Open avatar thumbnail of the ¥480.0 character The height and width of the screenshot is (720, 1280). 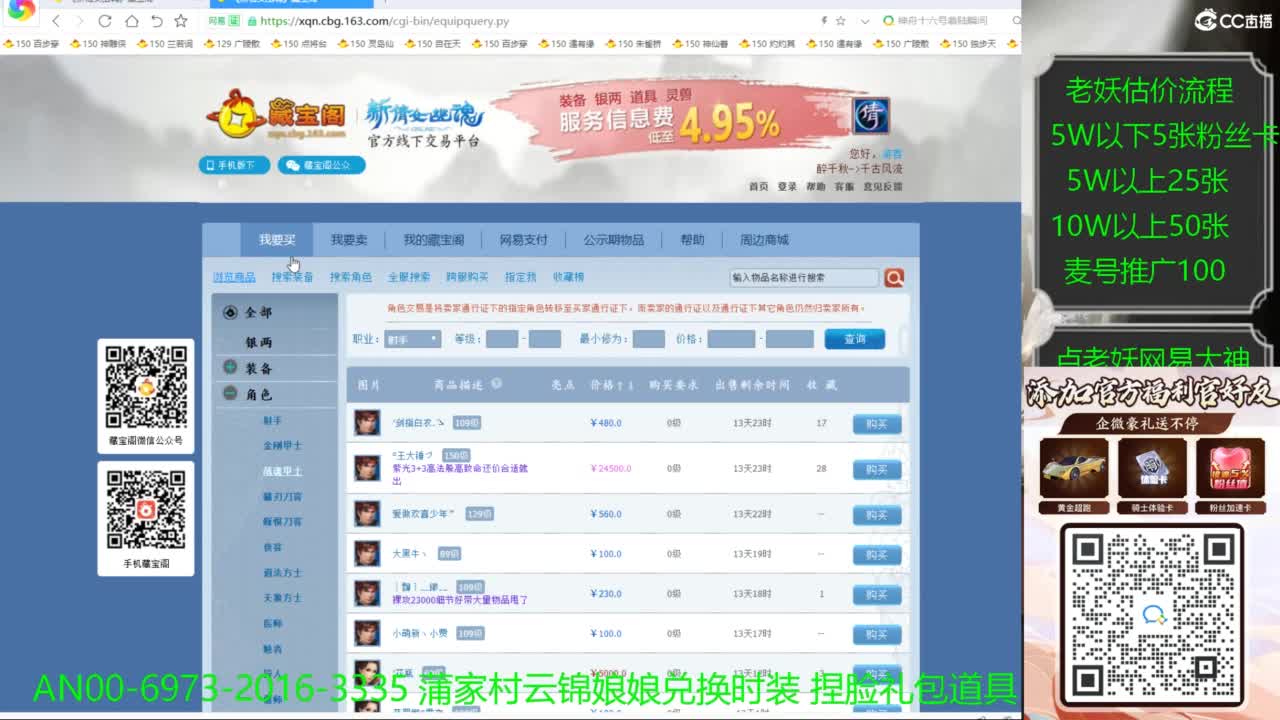point(367,422)
